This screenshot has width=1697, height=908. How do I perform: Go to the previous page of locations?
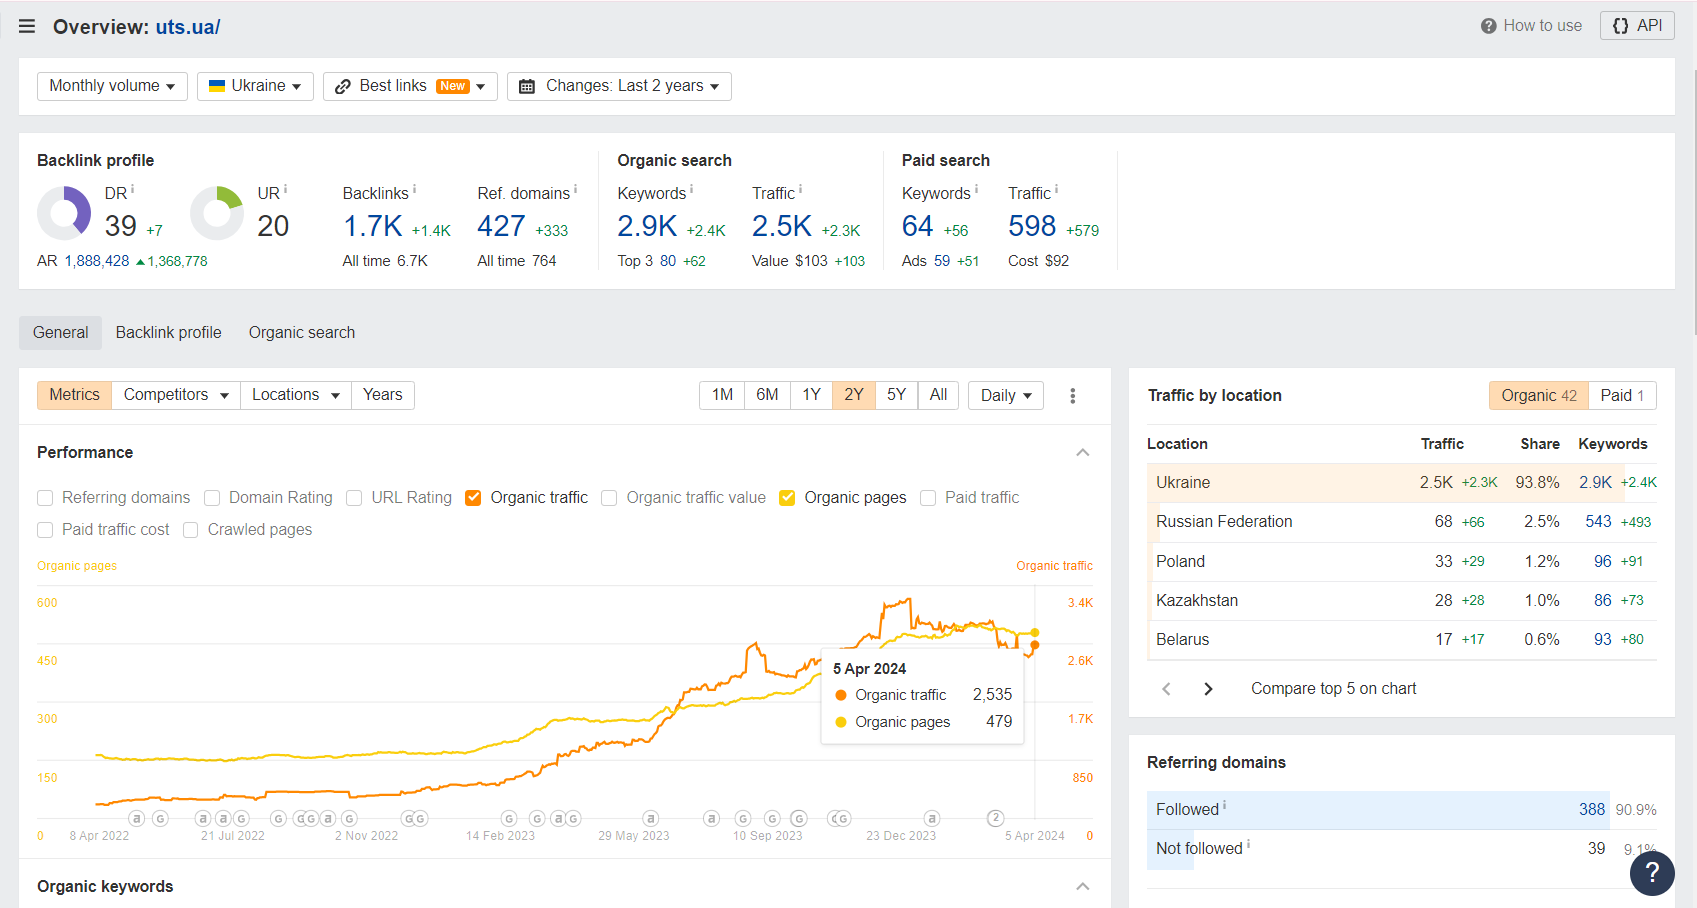tap(1166, 689)
